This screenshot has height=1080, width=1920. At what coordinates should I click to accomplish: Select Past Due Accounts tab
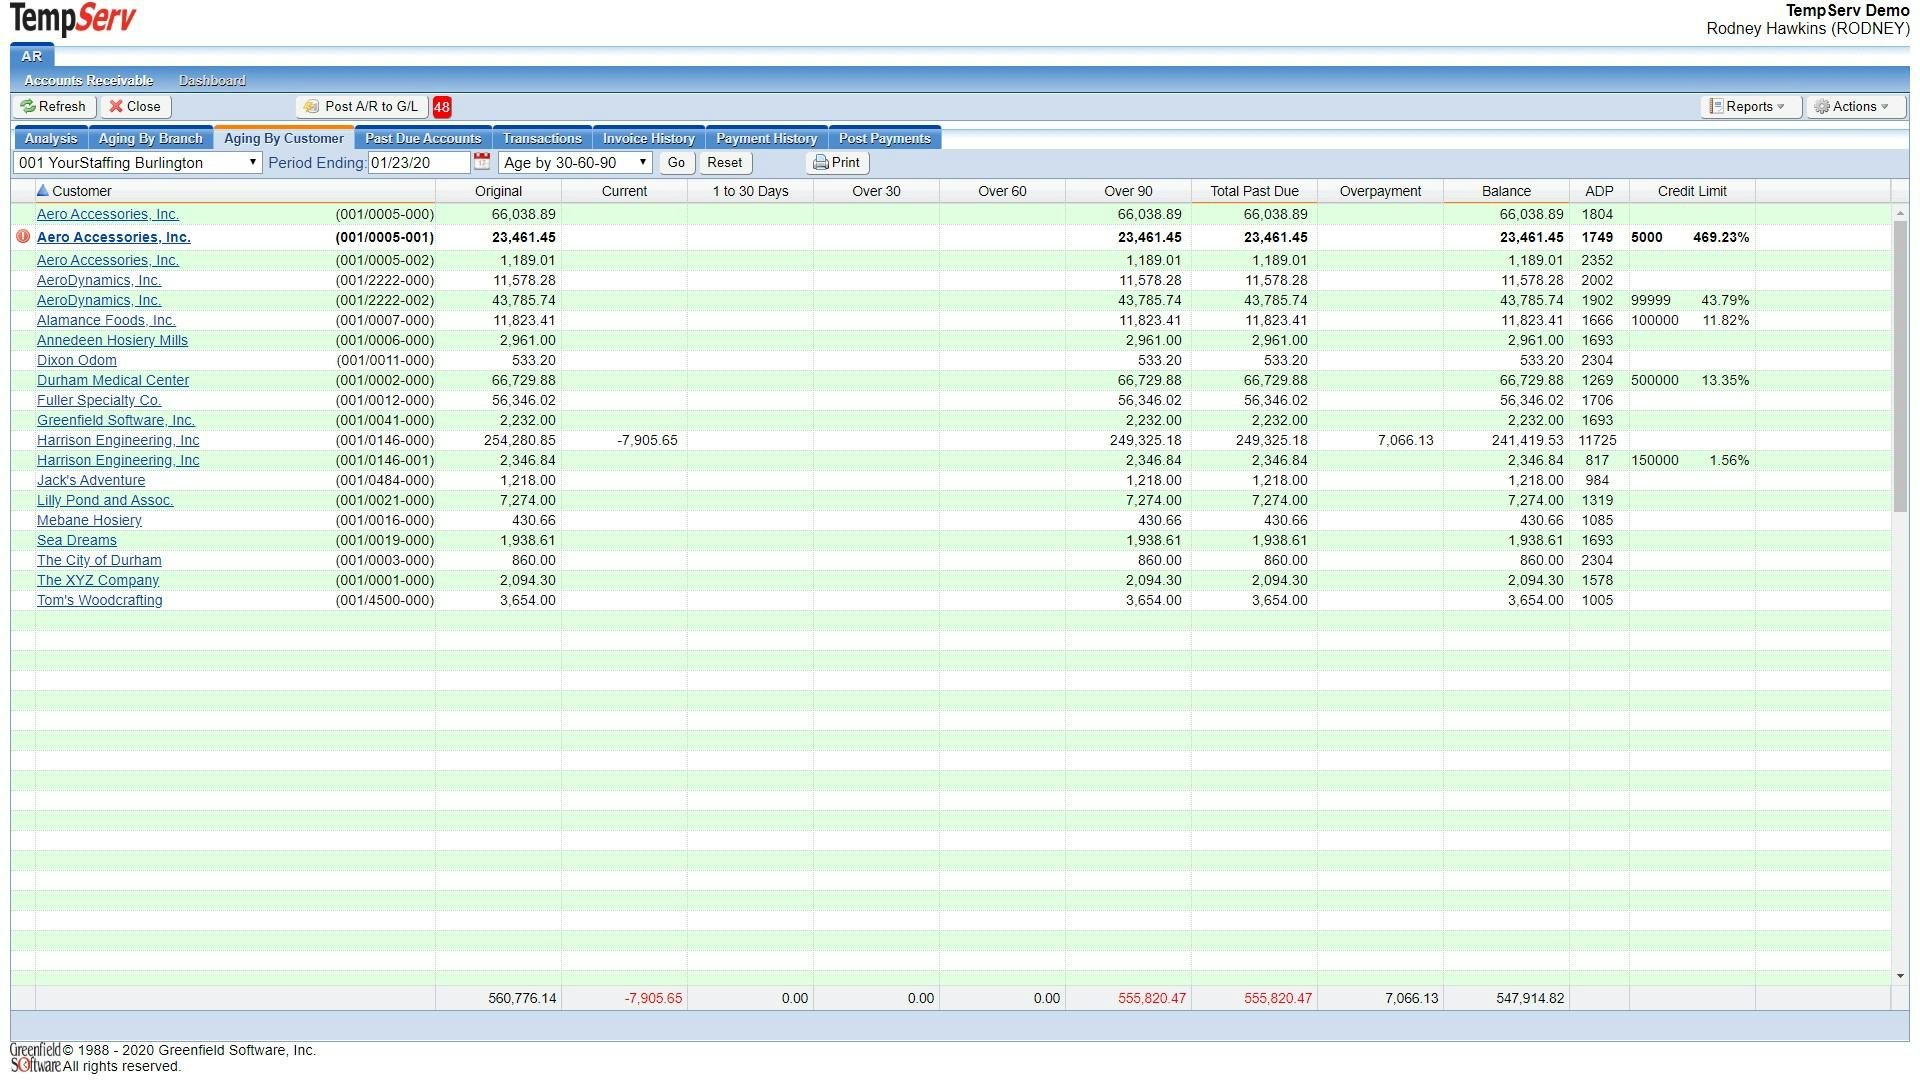click(x=422, y=138)
